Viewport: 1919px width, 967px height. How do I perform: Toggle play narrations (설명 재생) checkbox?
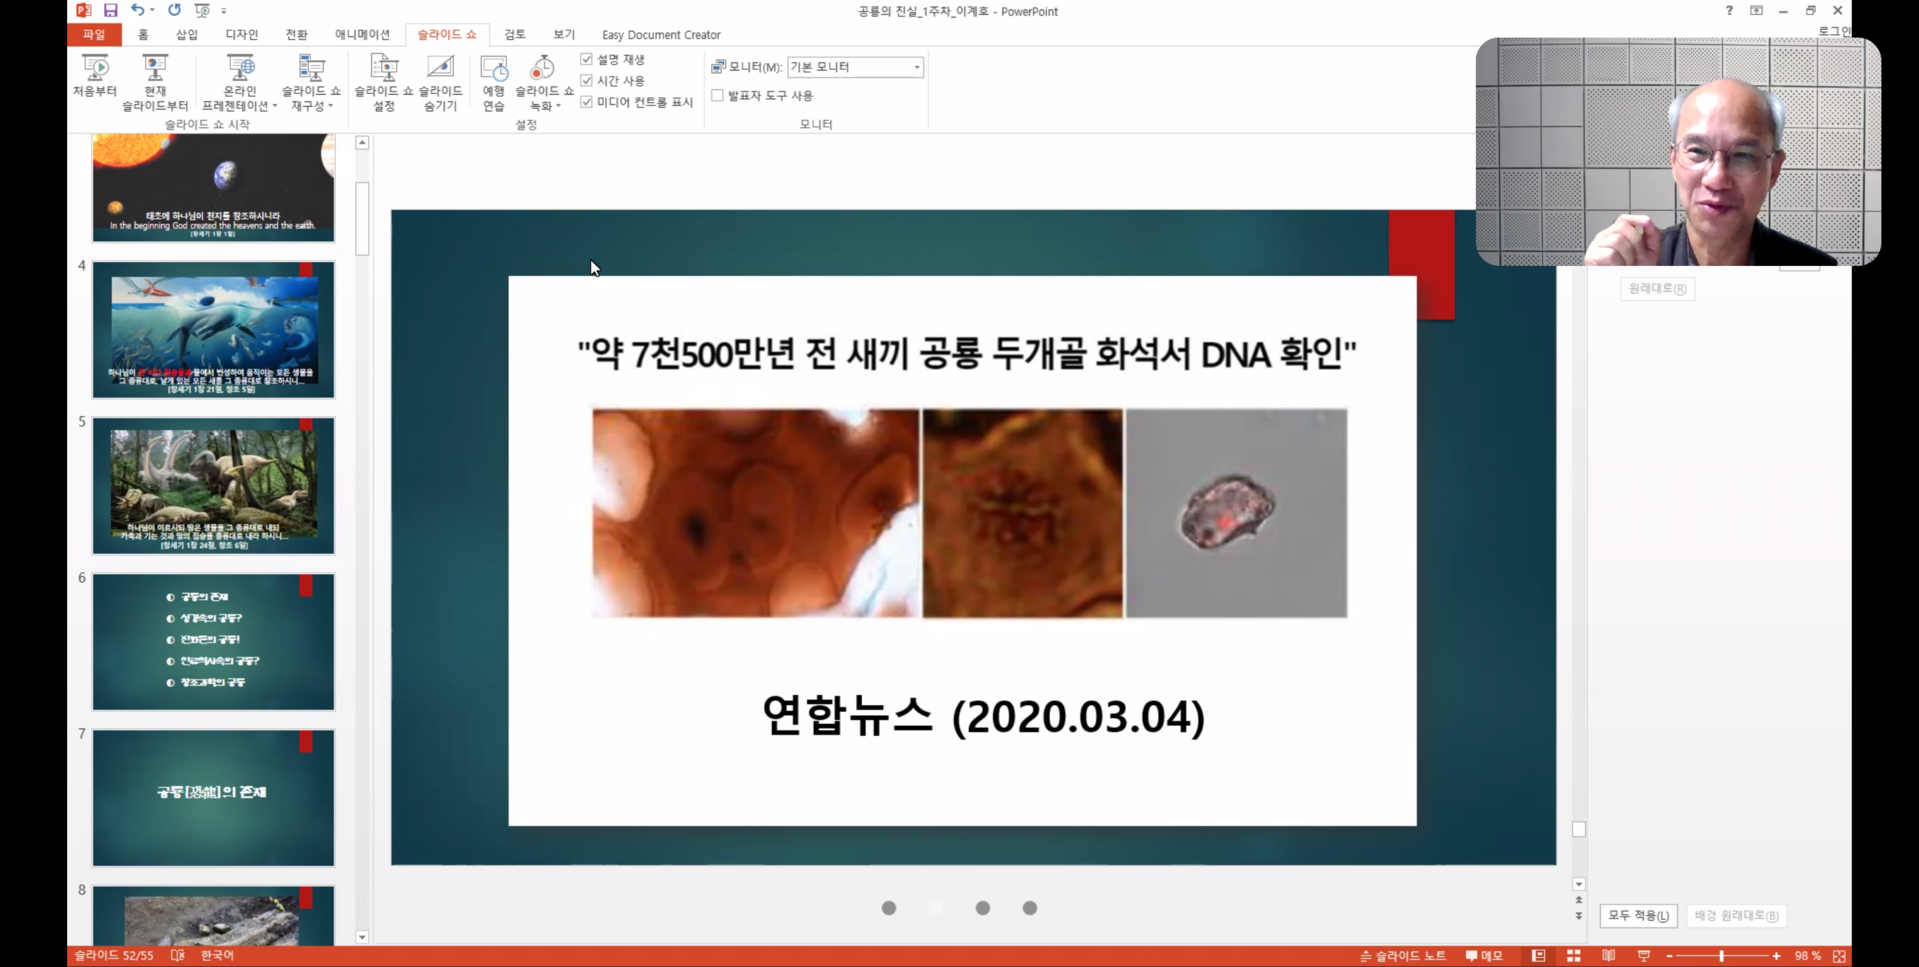[587, 59]
